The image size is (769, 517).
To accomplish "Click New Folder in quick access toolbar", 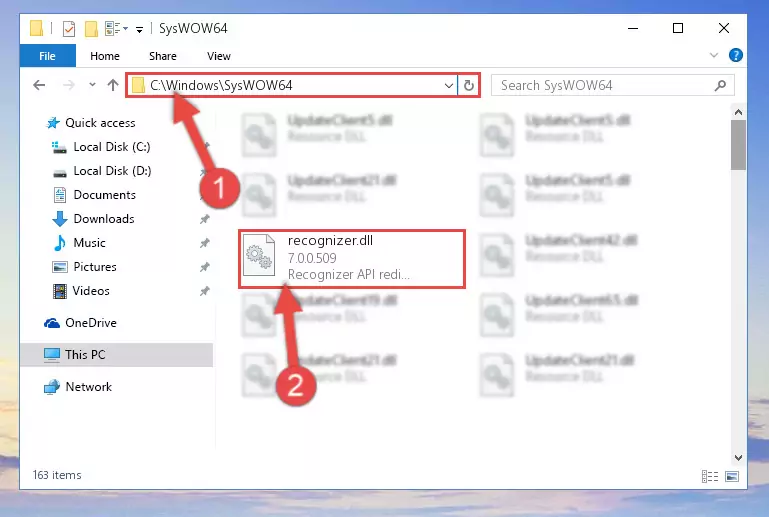I will tap(91, 29).
